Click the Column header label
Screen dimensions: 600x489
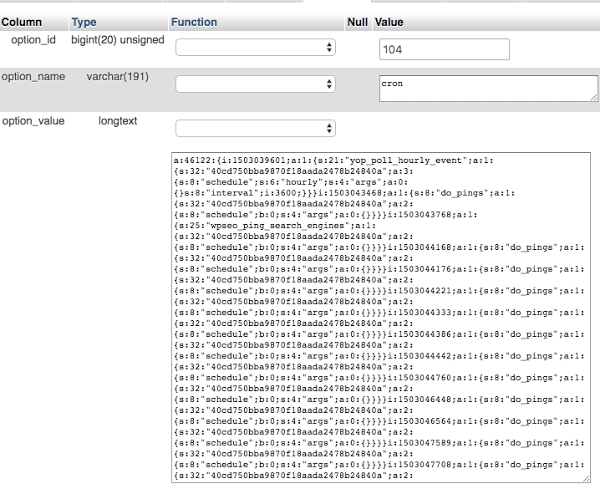tap(21, 21)
